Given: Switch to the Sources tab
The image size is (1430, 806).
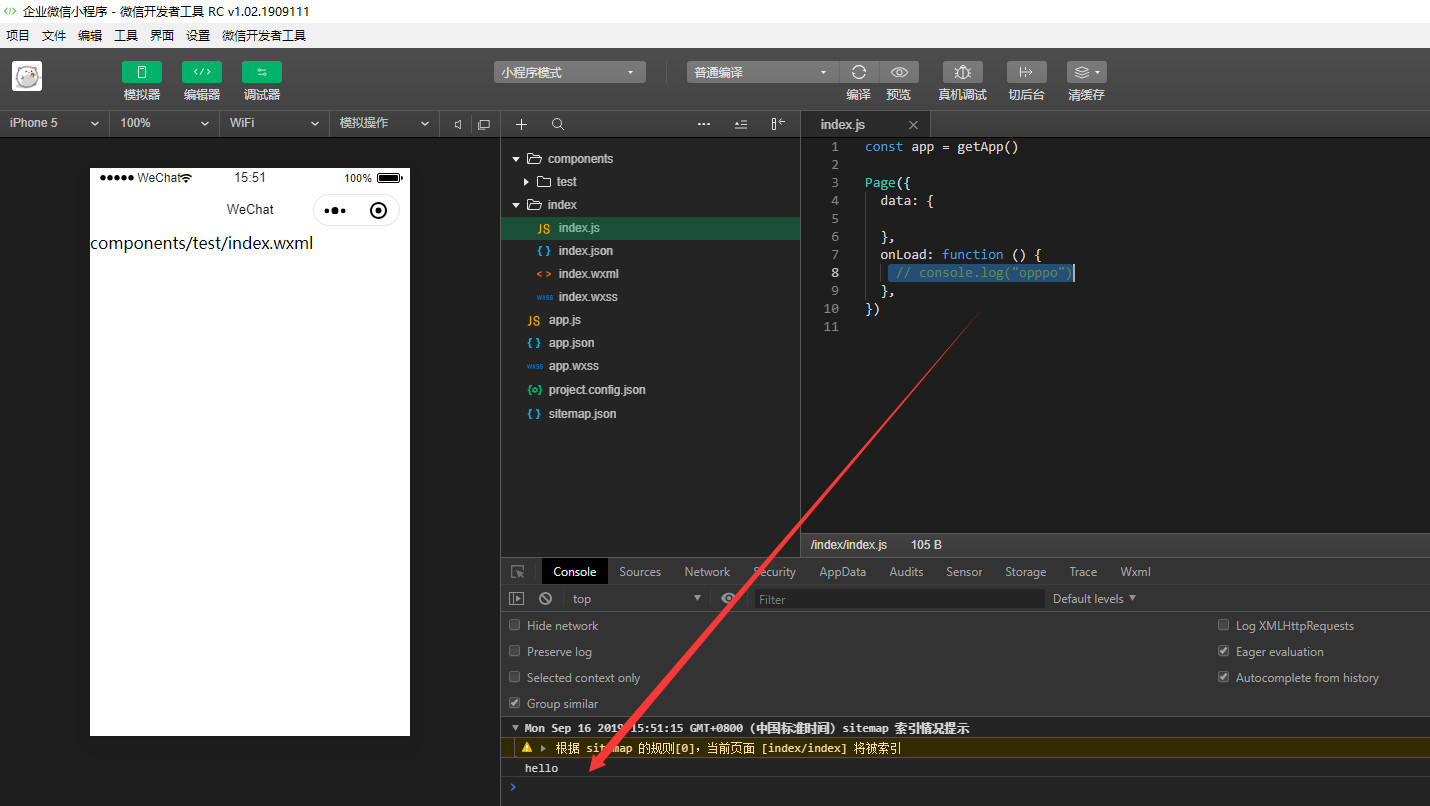Looking at the screenshot, I should (x=640, y=572).
